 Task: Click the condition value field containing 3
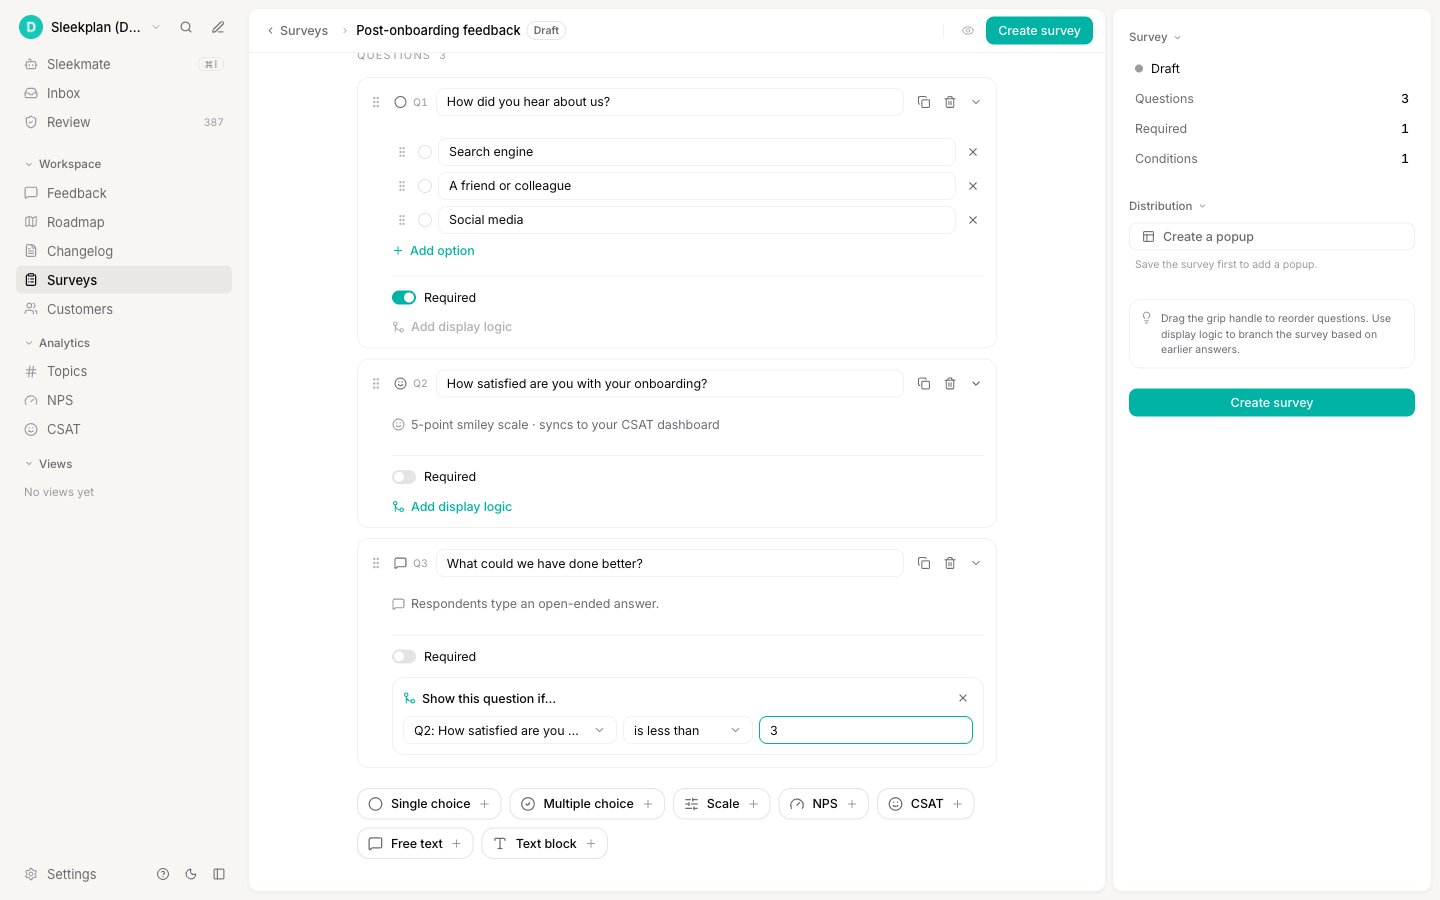click(x=866, y=731)
